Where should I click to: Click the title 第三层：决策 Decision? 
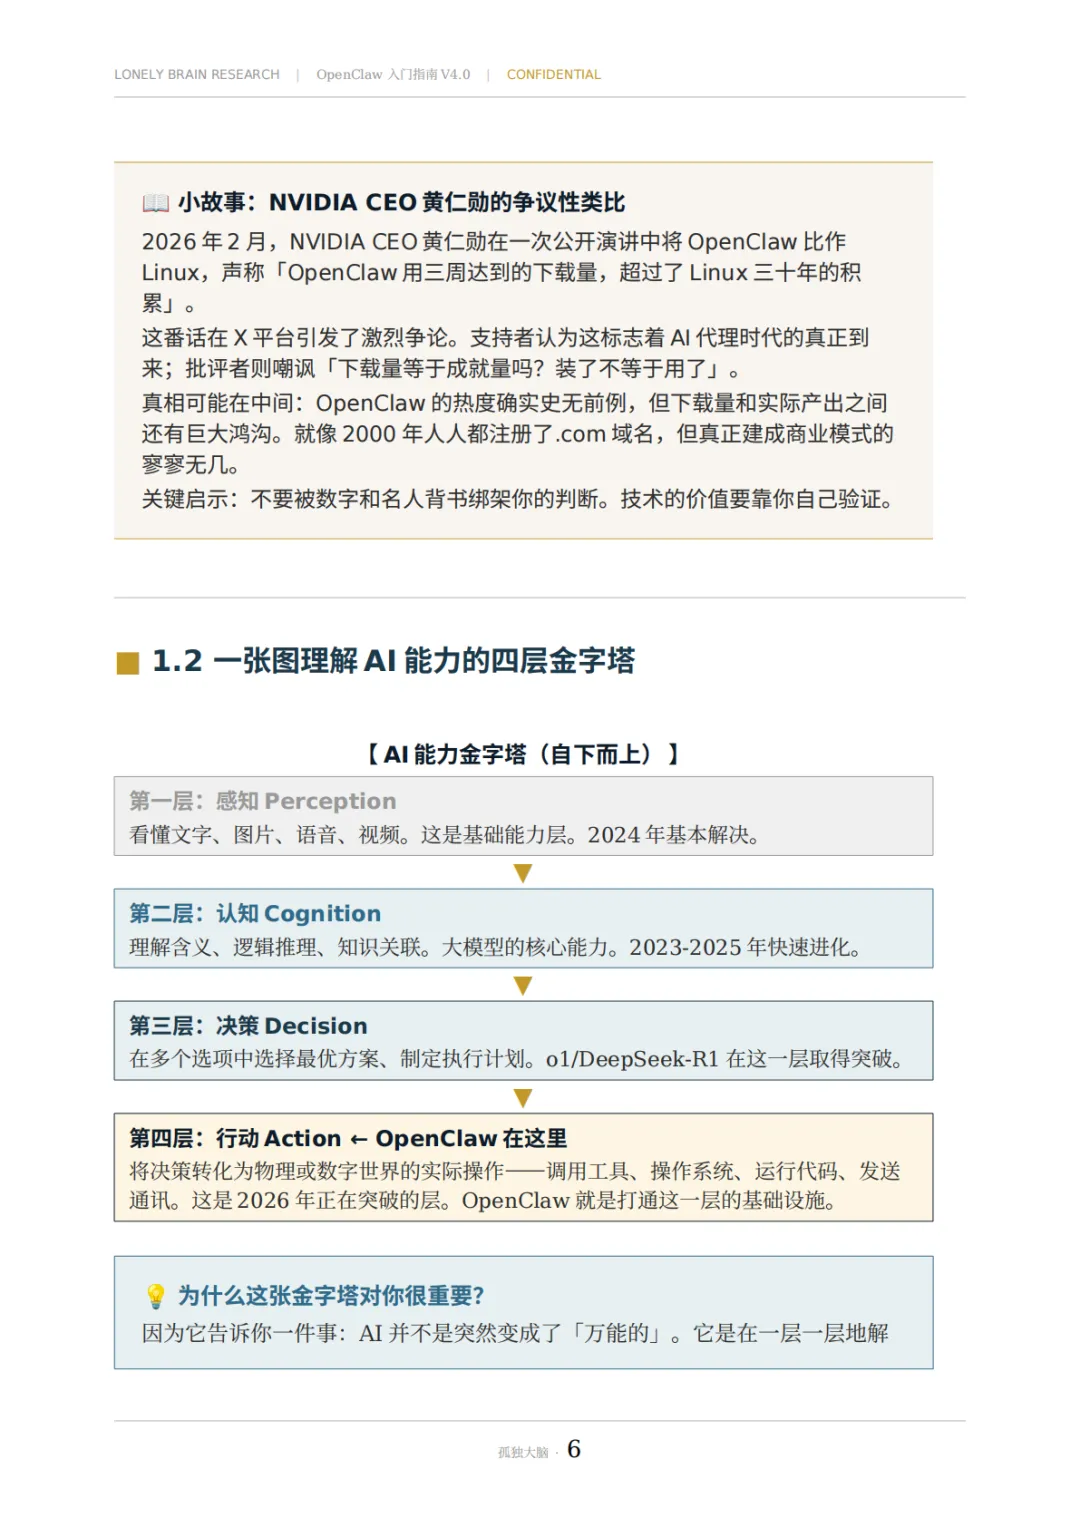pyautogui.click(x=248, y=1026)
